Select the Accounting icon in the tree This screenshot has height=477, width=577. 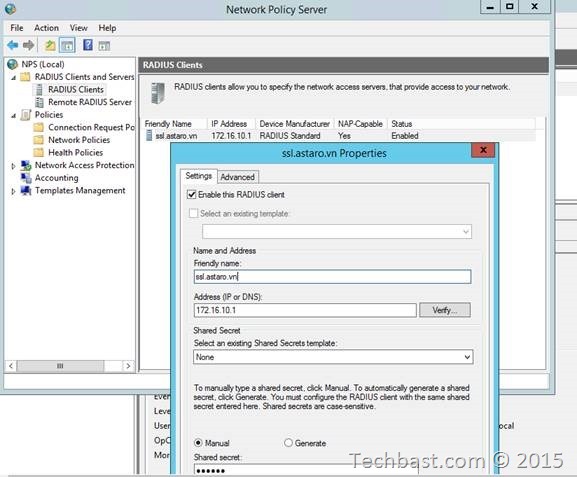pos(26,178)
